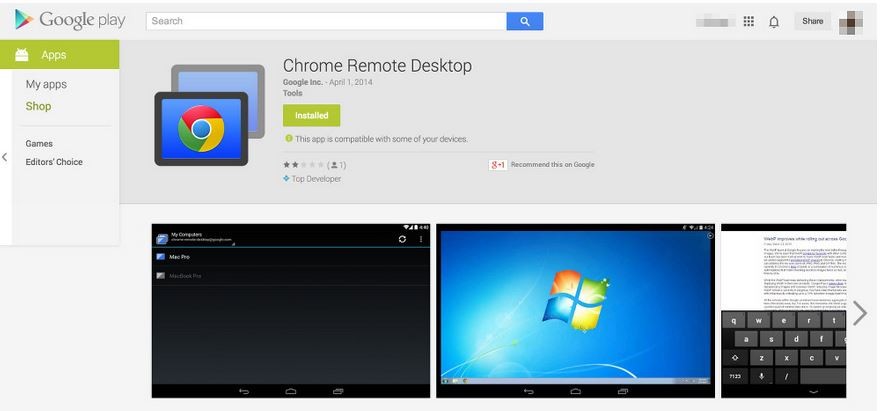The height and width of the screenshot is (411, 880).
Task: Open the Windows 7 desktop screenshot
Action: pos(575,310)
